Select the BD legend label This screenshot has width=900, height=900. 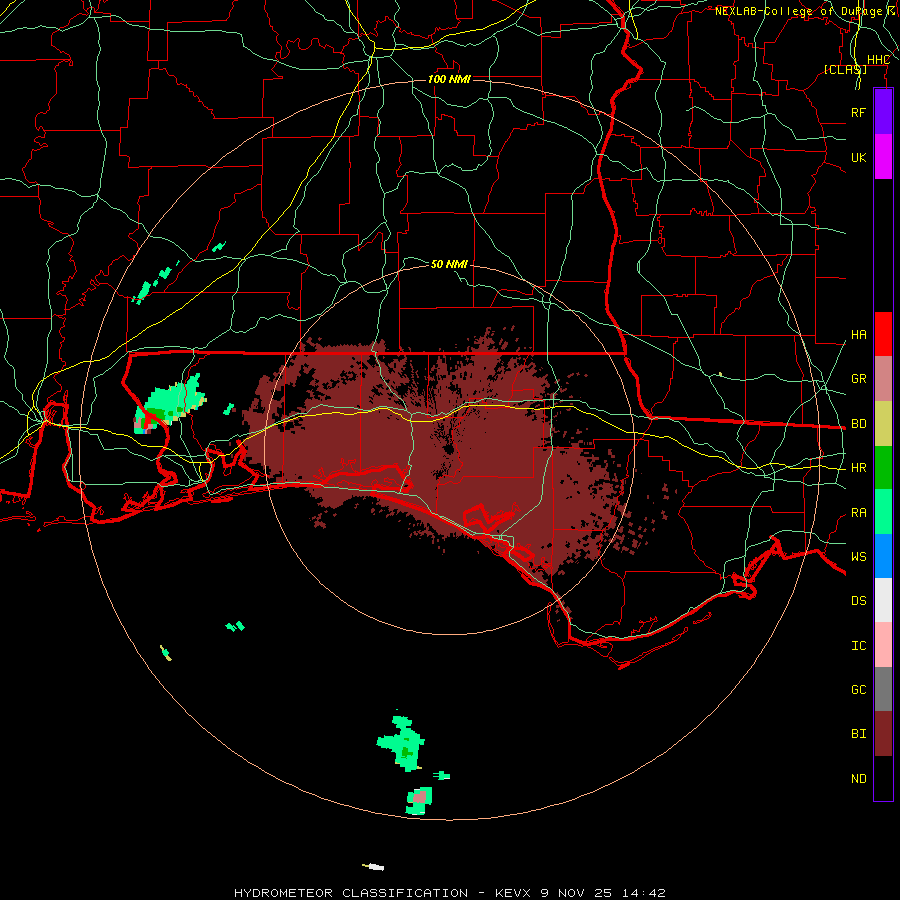pos(858,424)
